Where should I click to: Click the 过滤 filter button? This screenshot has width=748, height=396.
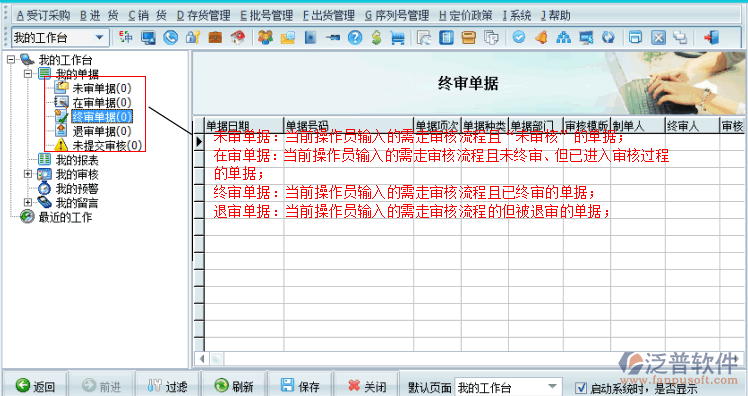tap(167, 386)
